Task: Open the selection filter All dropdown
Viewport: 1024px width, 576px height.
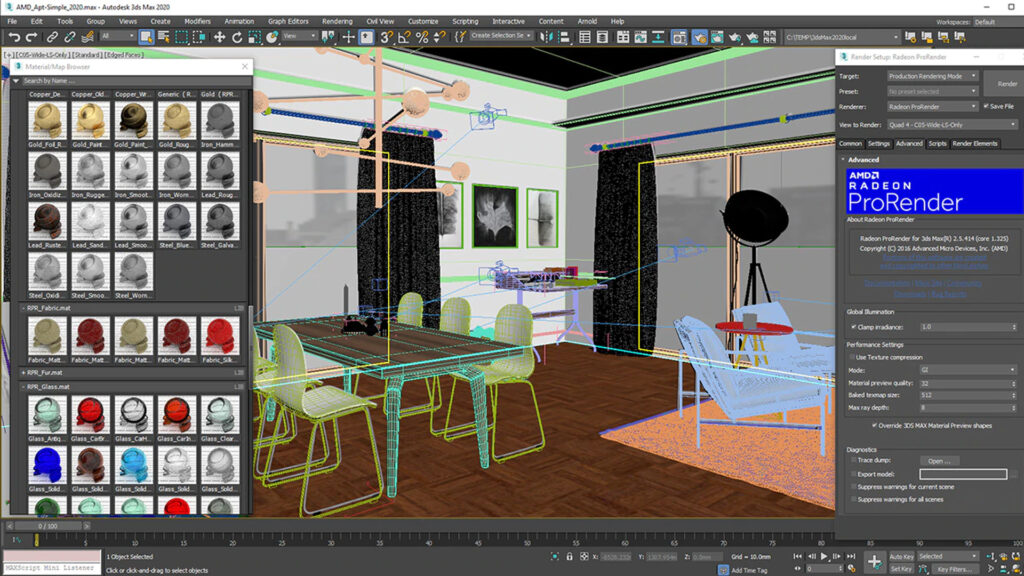Action: pos(118,37)
